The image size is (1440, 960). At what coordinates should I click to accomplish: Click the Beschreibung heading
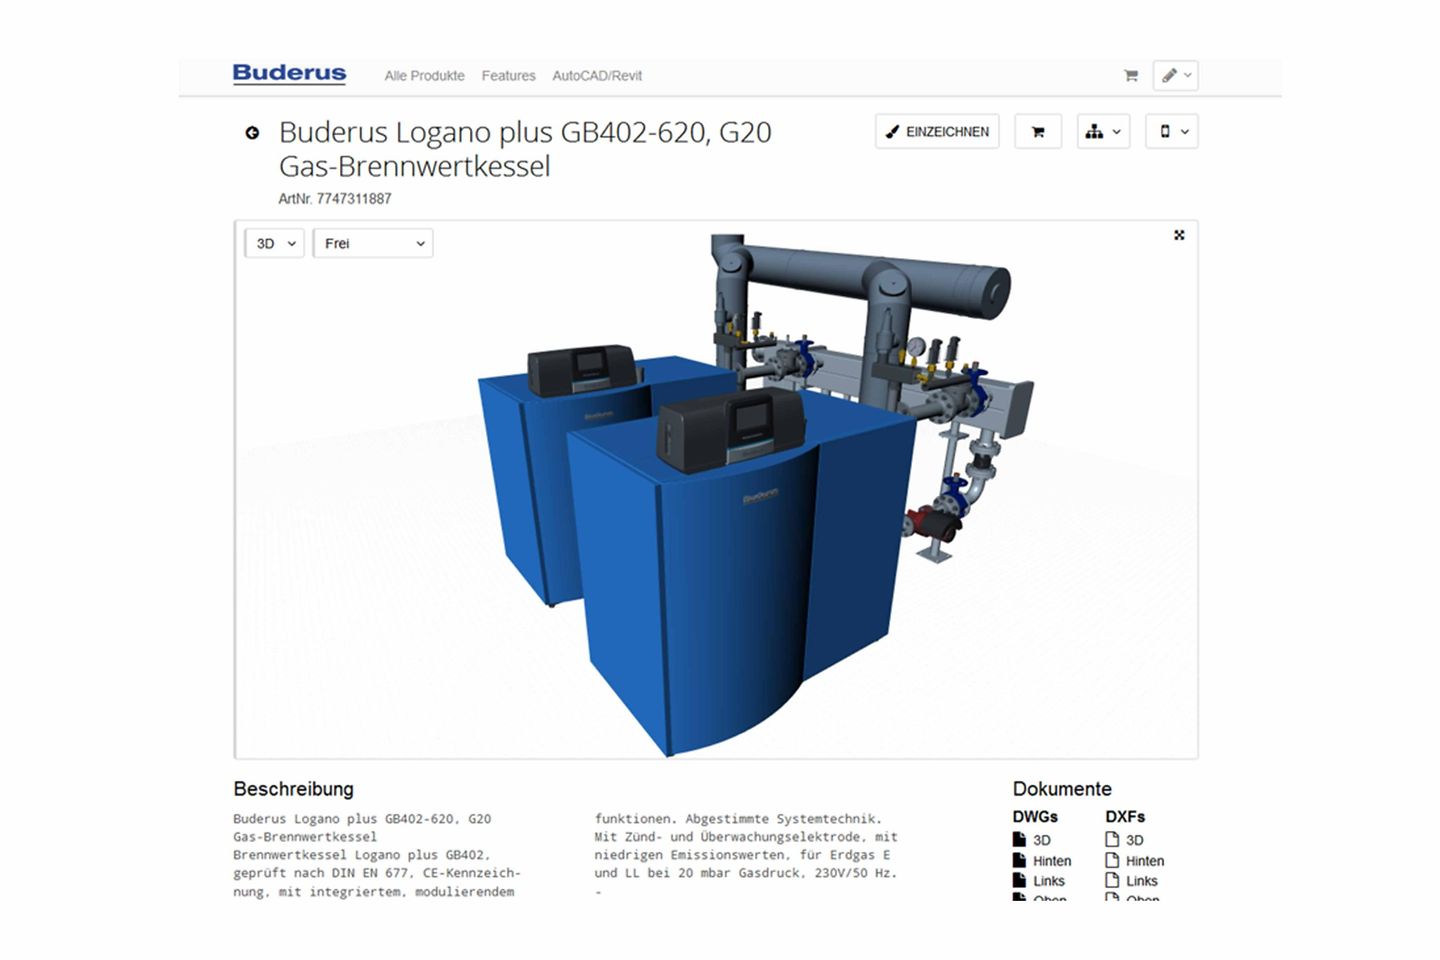293,789
